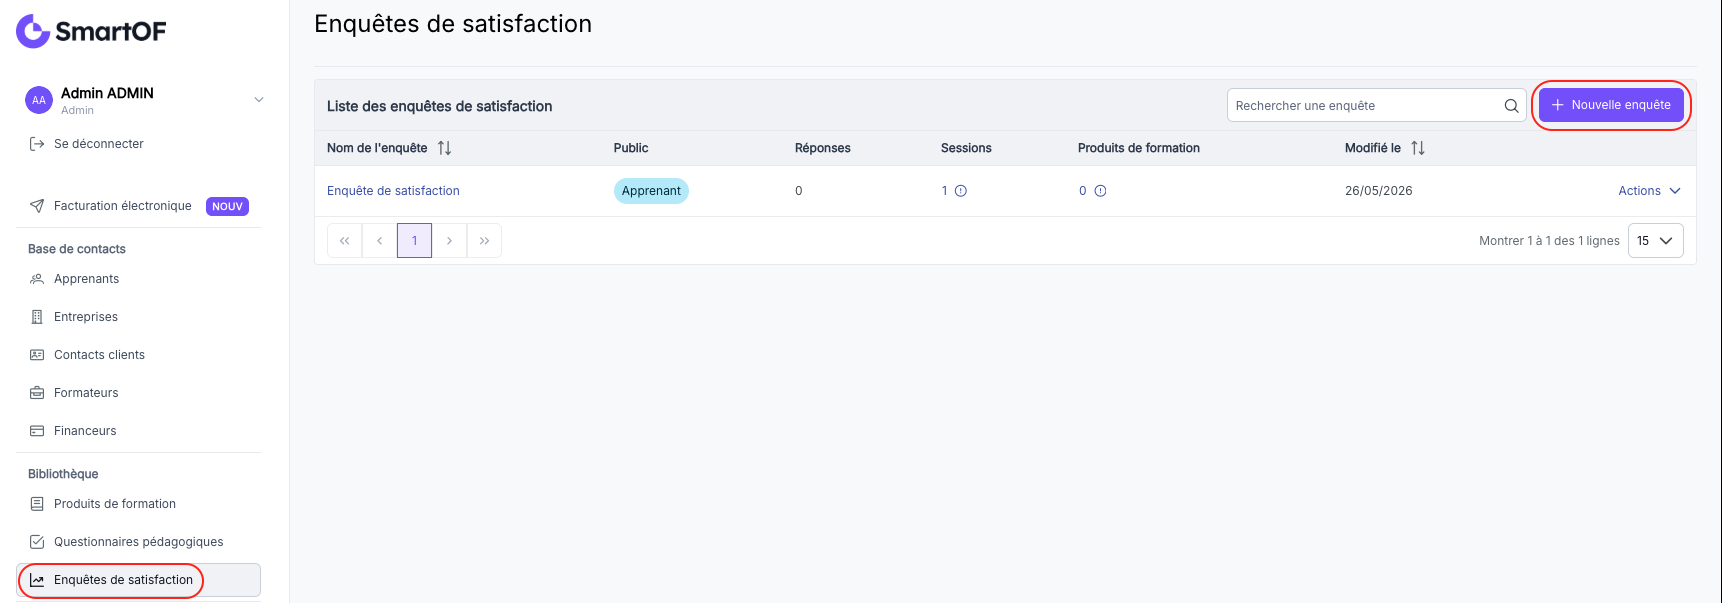
Task: Click the Produits de formation column header
Action: point(1139,148)
